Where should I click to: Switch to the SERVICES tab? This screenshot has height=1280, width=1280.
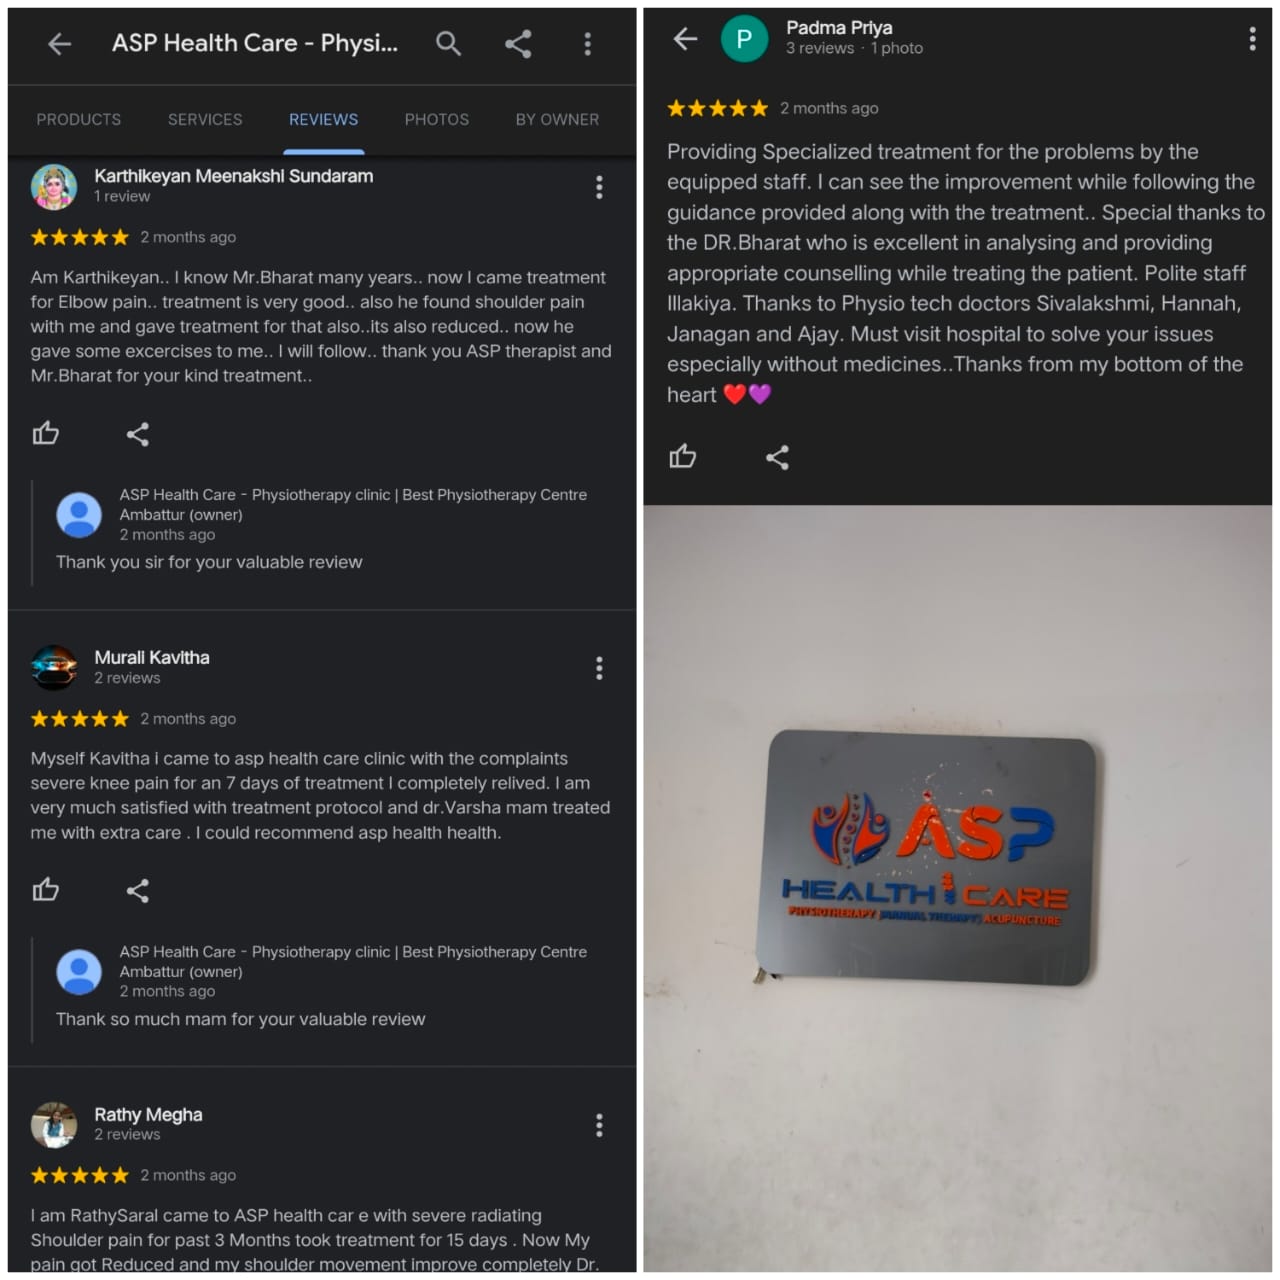coord(205,119)
